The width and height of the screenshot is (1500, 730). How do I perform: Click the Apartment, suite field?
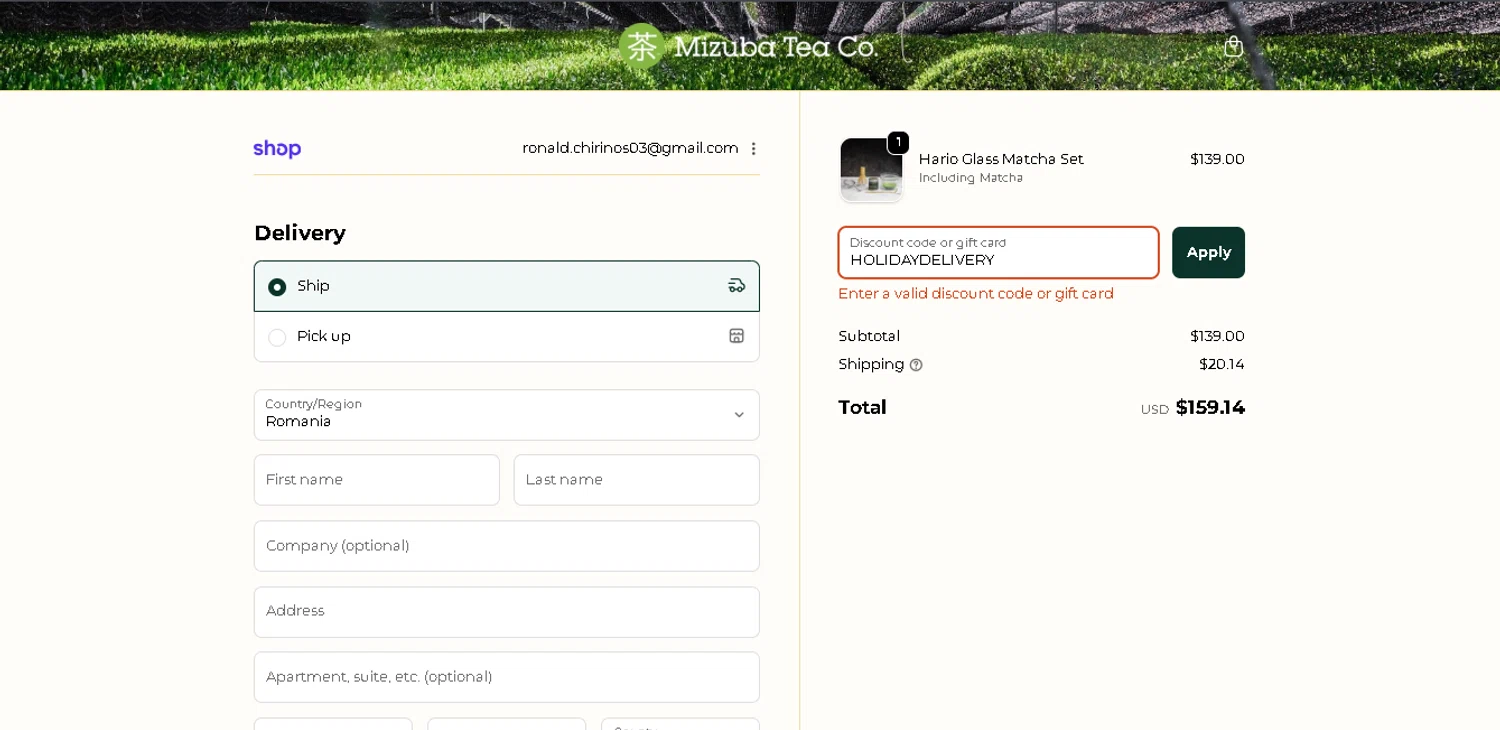click(x=507, y=677)
